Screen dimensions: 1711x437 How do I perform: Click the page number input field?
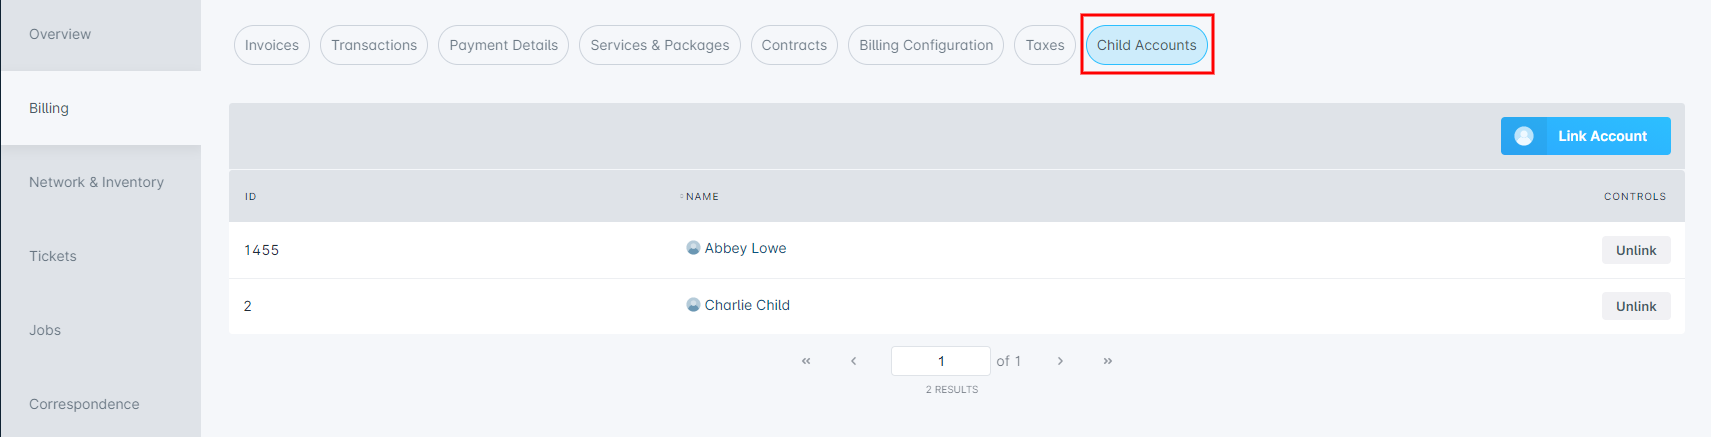coord(941,361)
